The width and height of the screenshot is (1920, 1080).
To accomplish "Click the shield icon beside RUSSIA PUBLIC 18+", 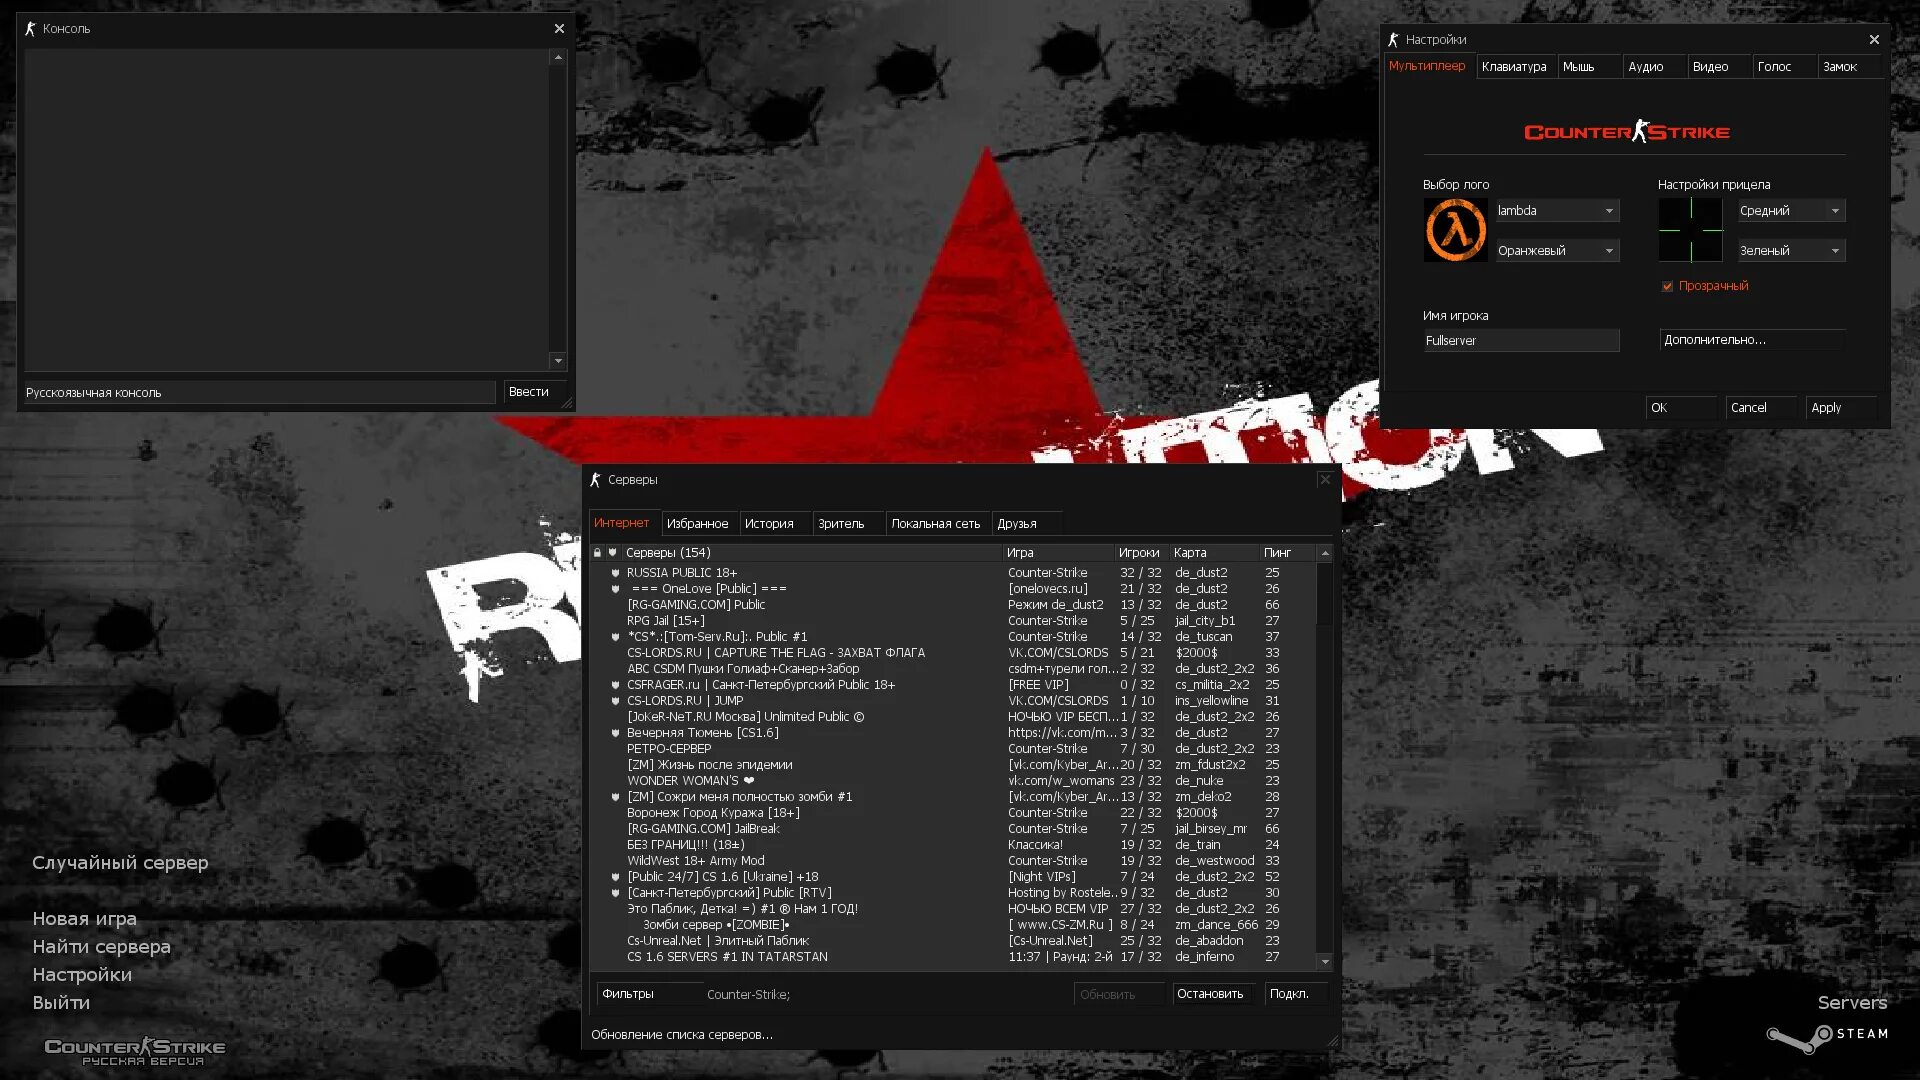I will coord(615,573).
